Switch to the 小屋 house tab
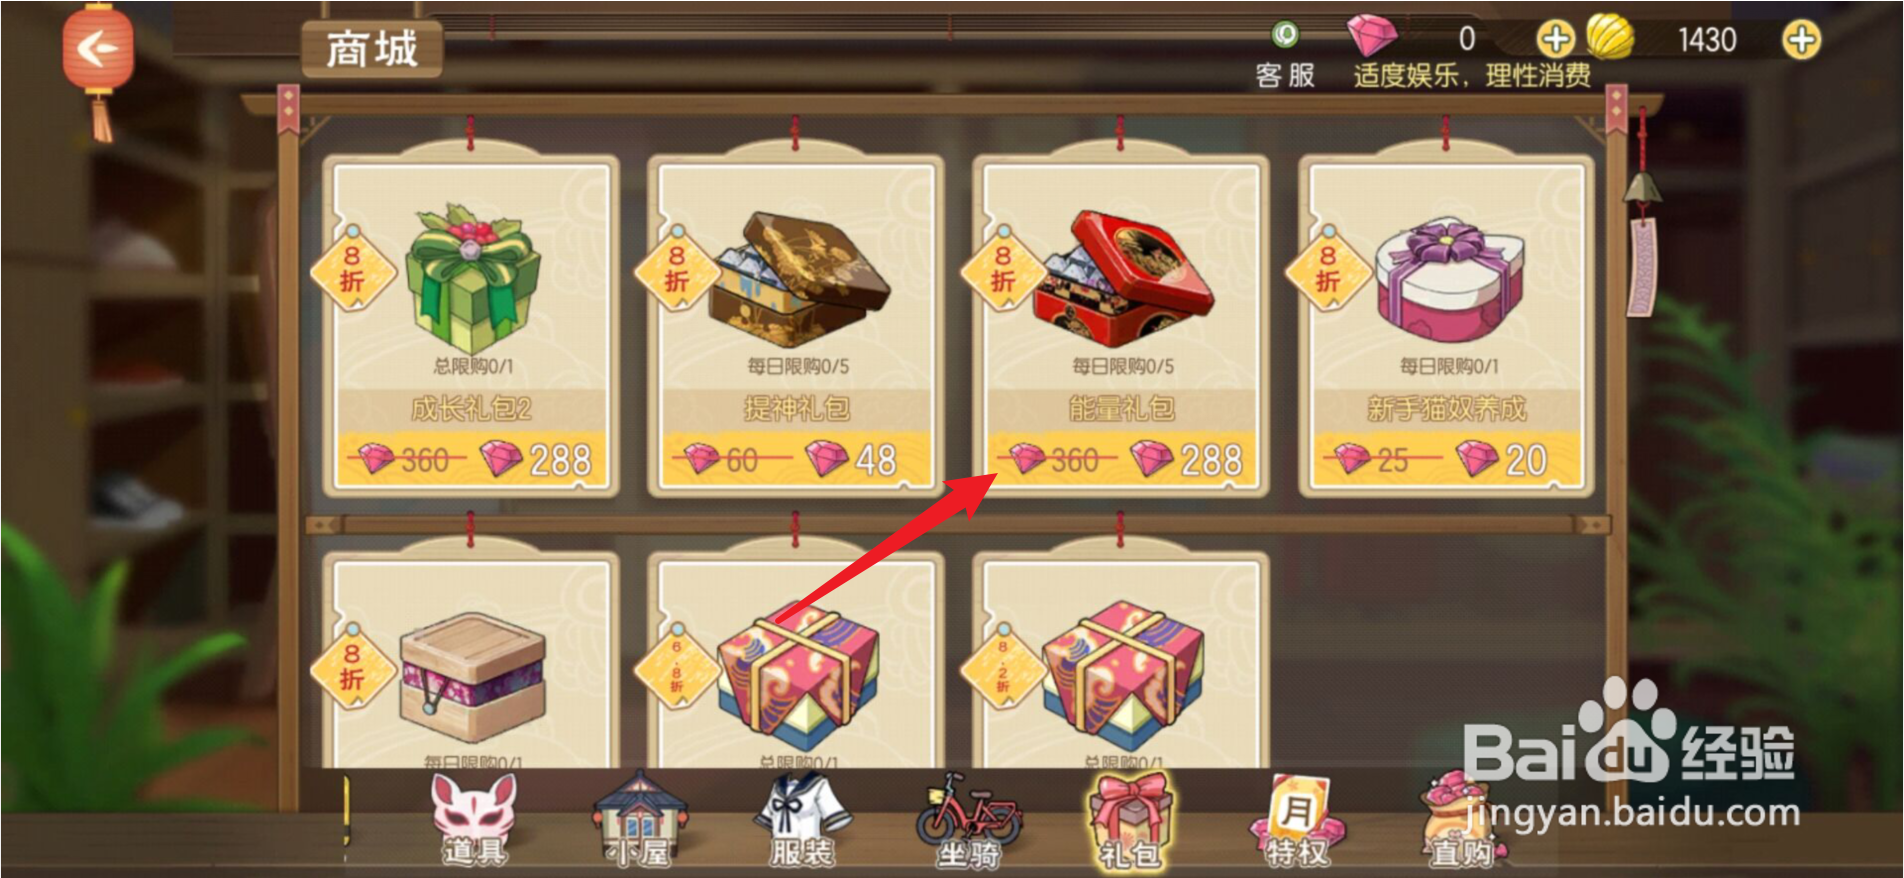The height and width of the screenshot is (878, 1904). [x=638, y=820]
